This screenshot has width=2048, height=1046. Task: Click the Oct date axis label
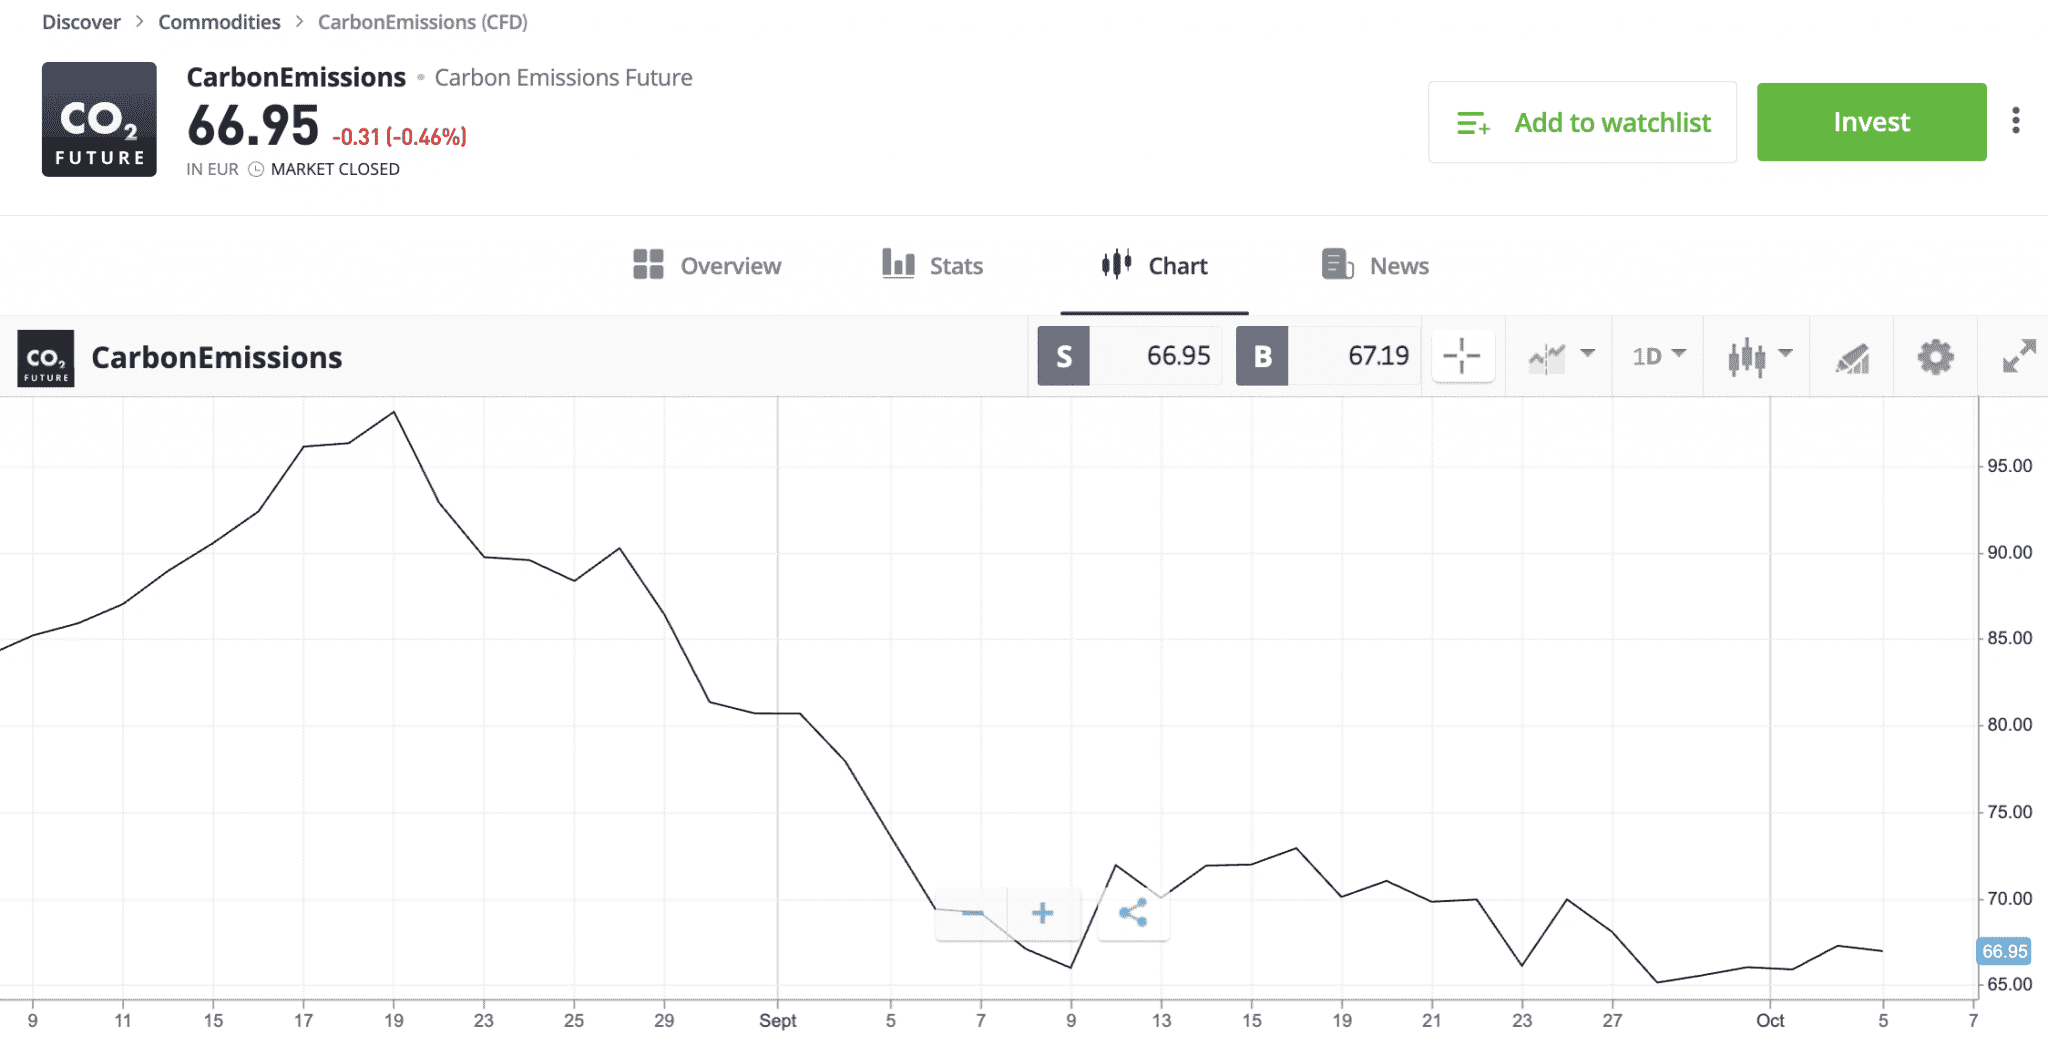pyautogui.click(x=1770, y=1021)
